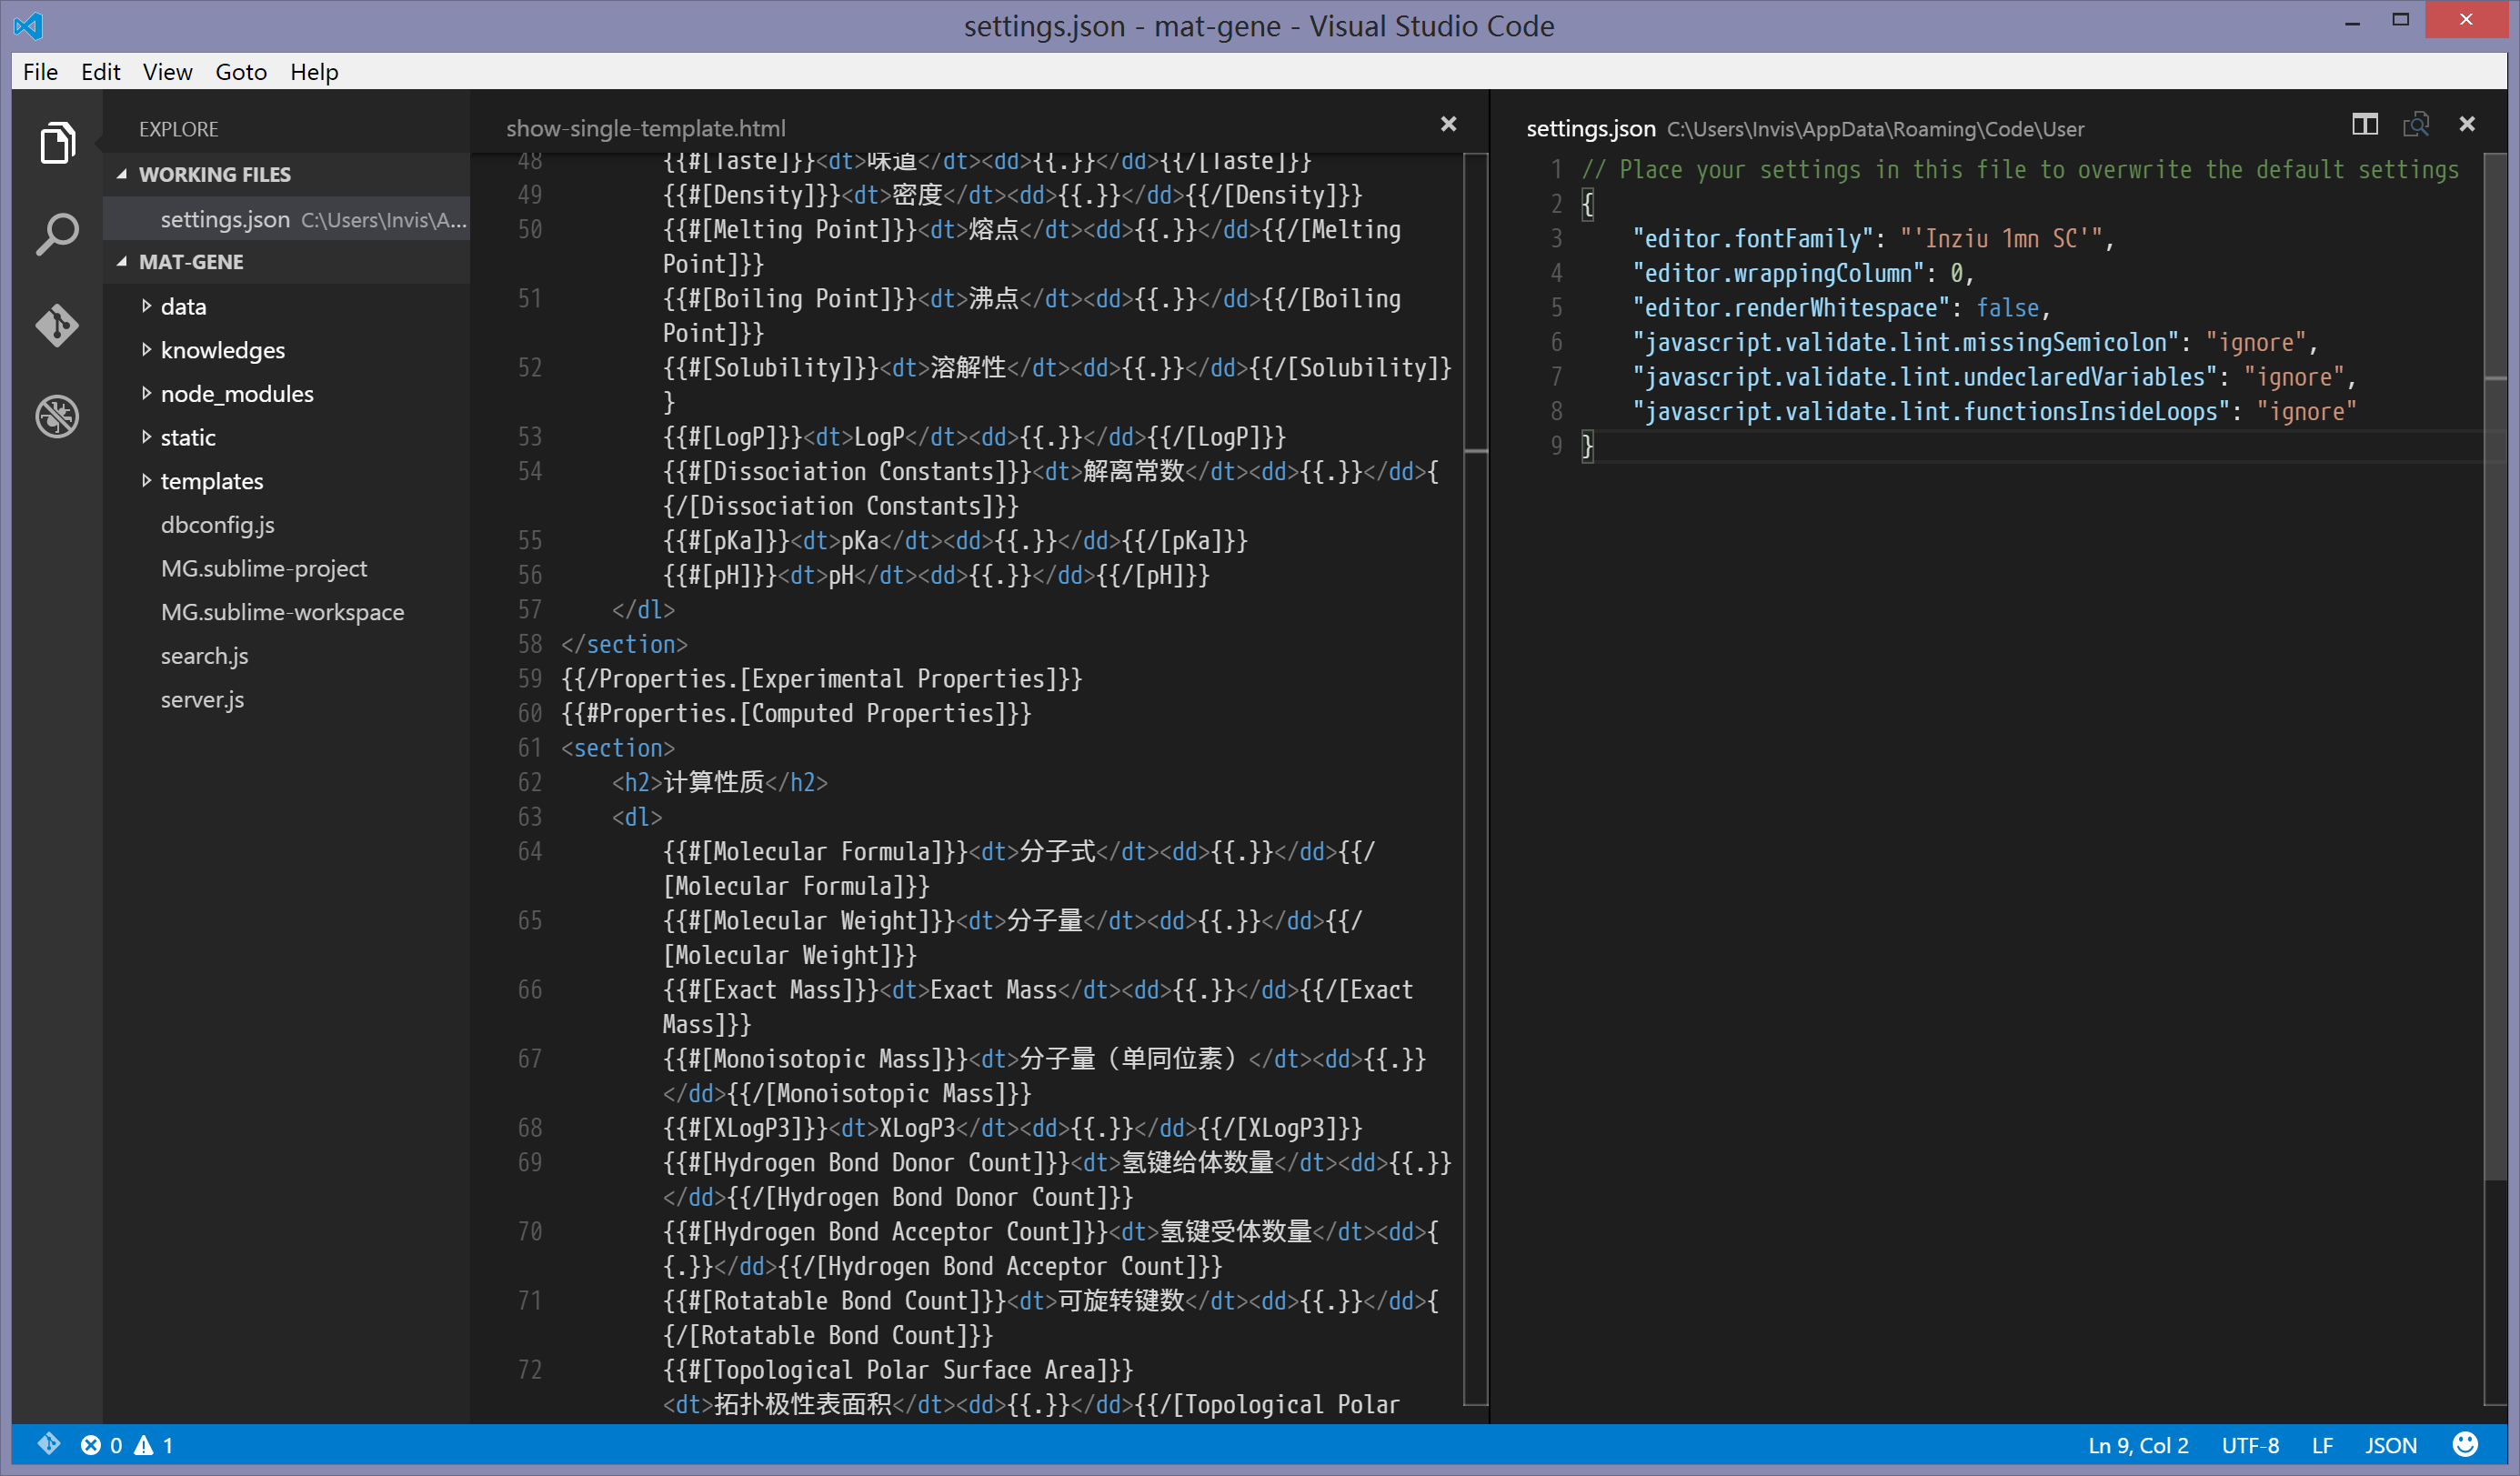Select settings.json in working files
2520x1476 pixels.
pos(286,219)
